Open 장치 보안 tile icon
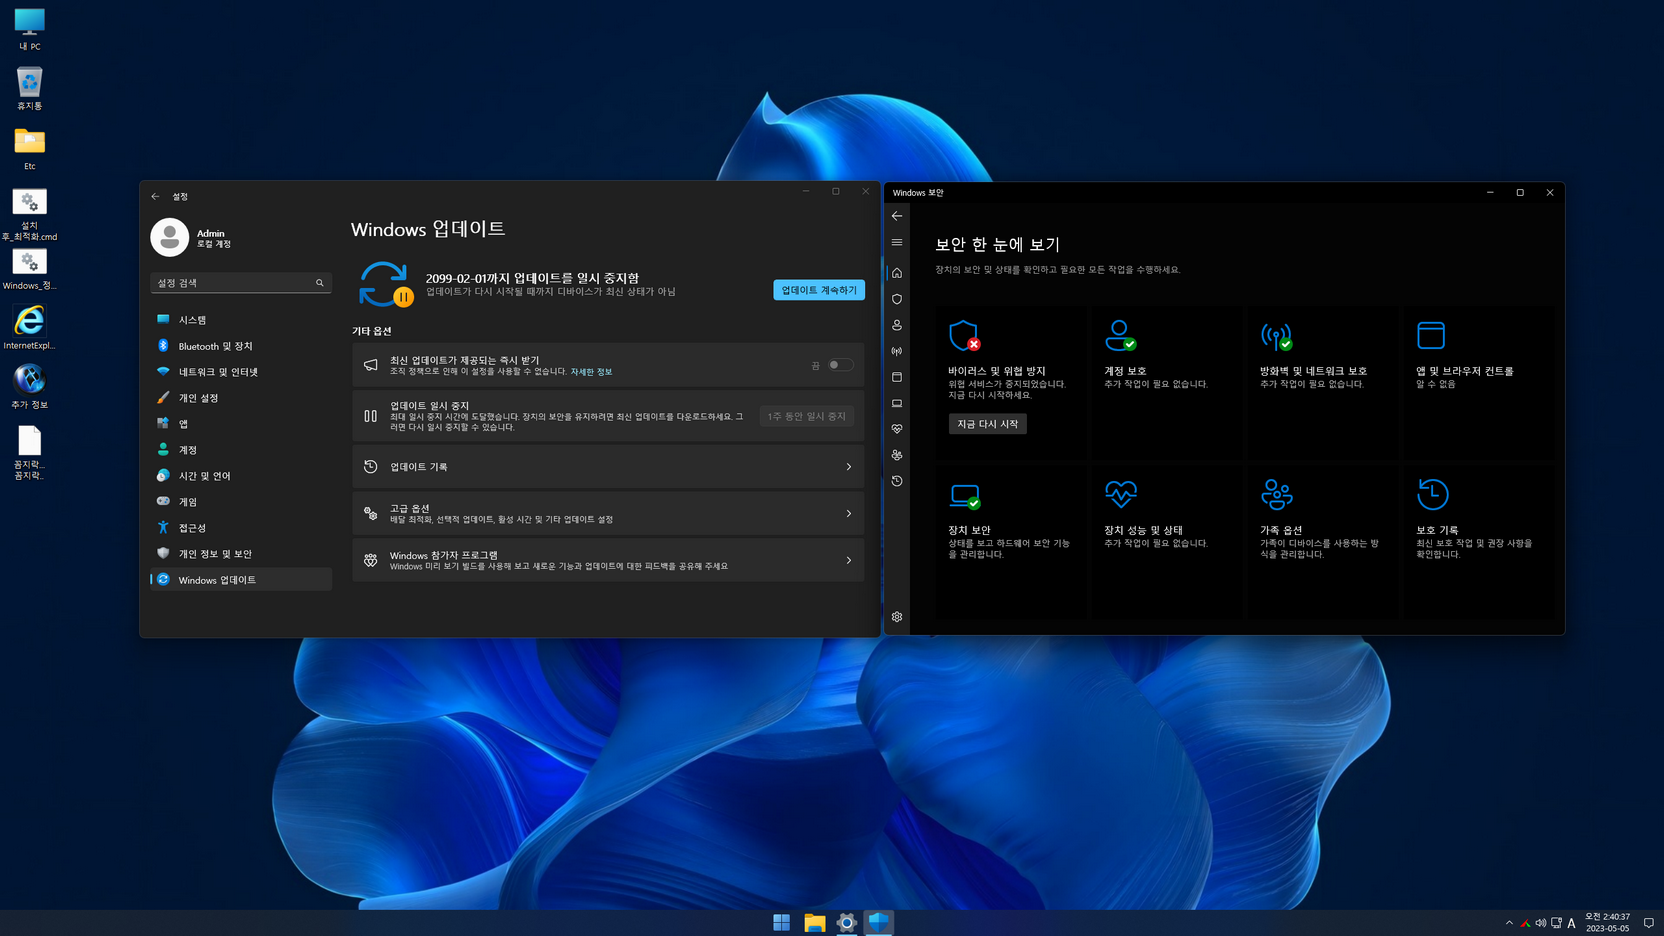Viewport: 1664px width, 936px height. [x=965, y=495]
